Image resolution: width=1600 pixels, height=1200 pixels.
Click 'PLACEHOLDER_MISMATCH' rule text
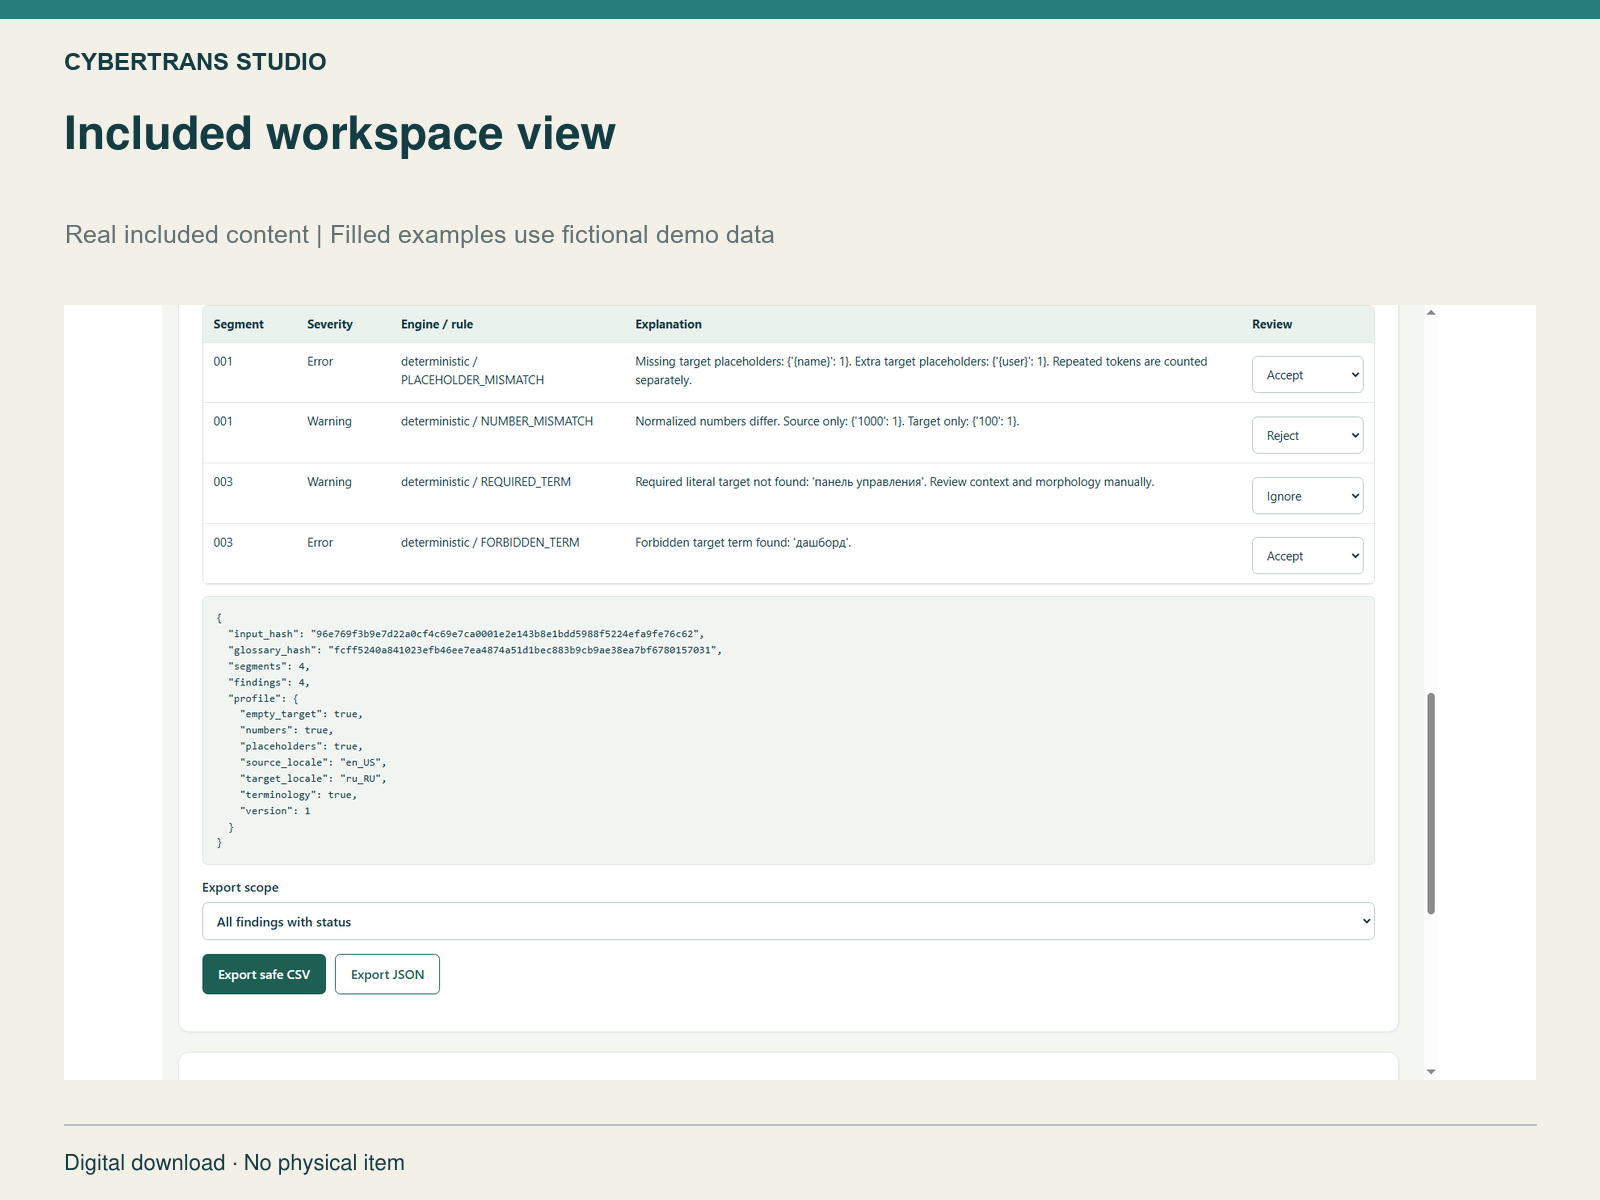click(x=472, y=380)
